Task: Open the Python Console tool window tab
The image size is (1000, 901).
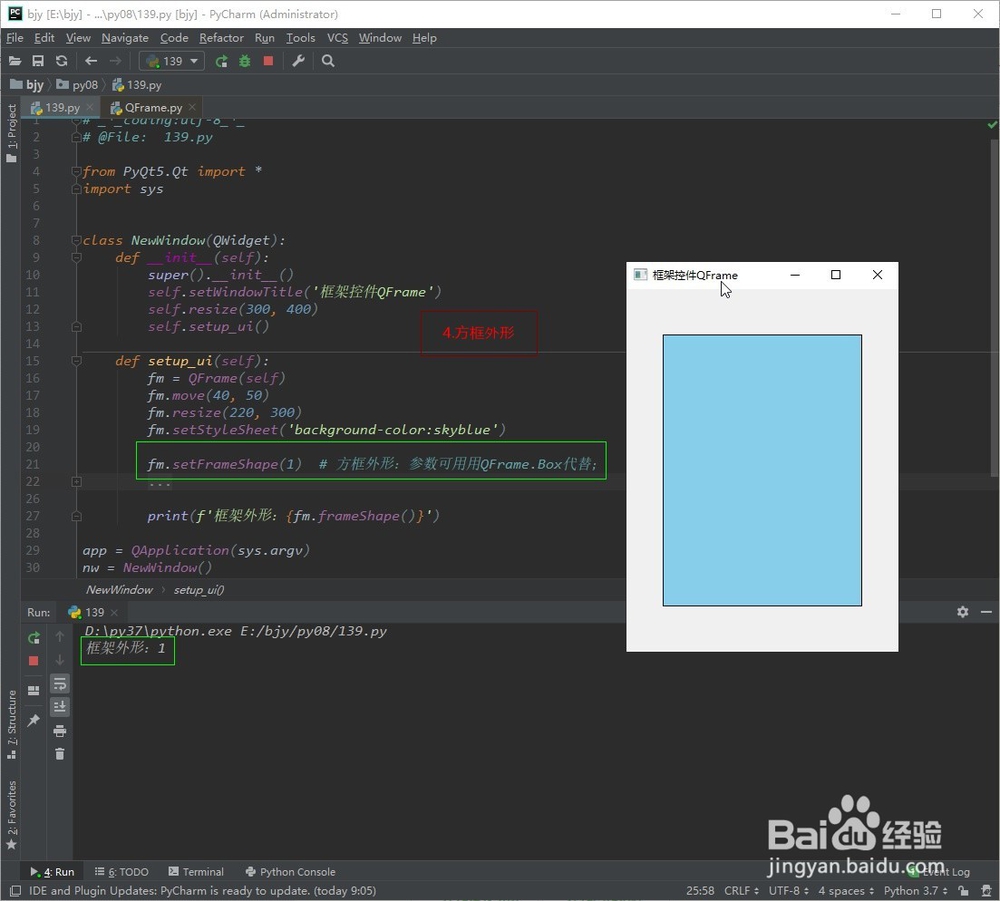Action: coord(291,872)
